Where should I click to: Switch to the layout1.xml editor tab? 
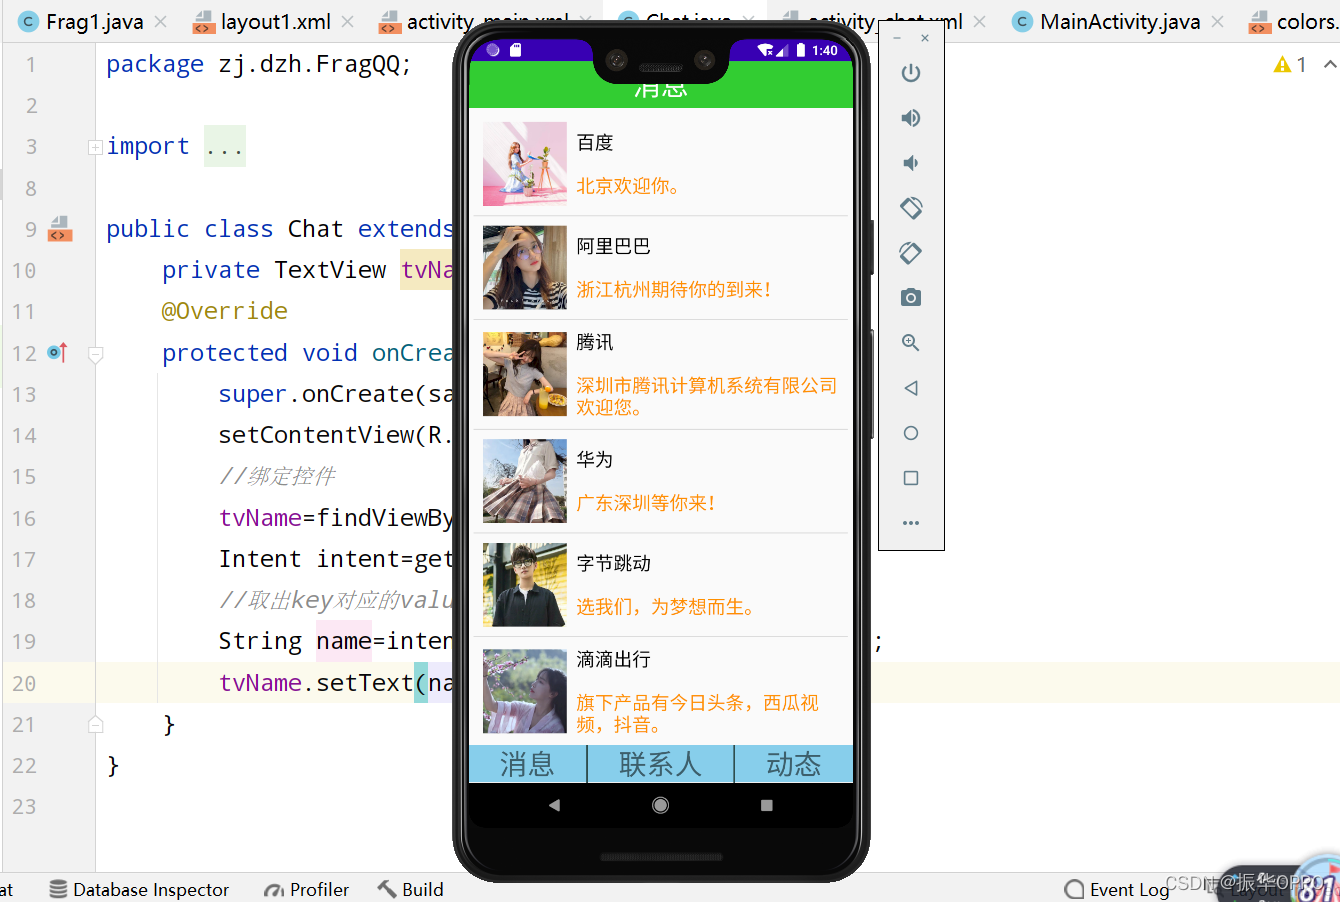point(262,21)
